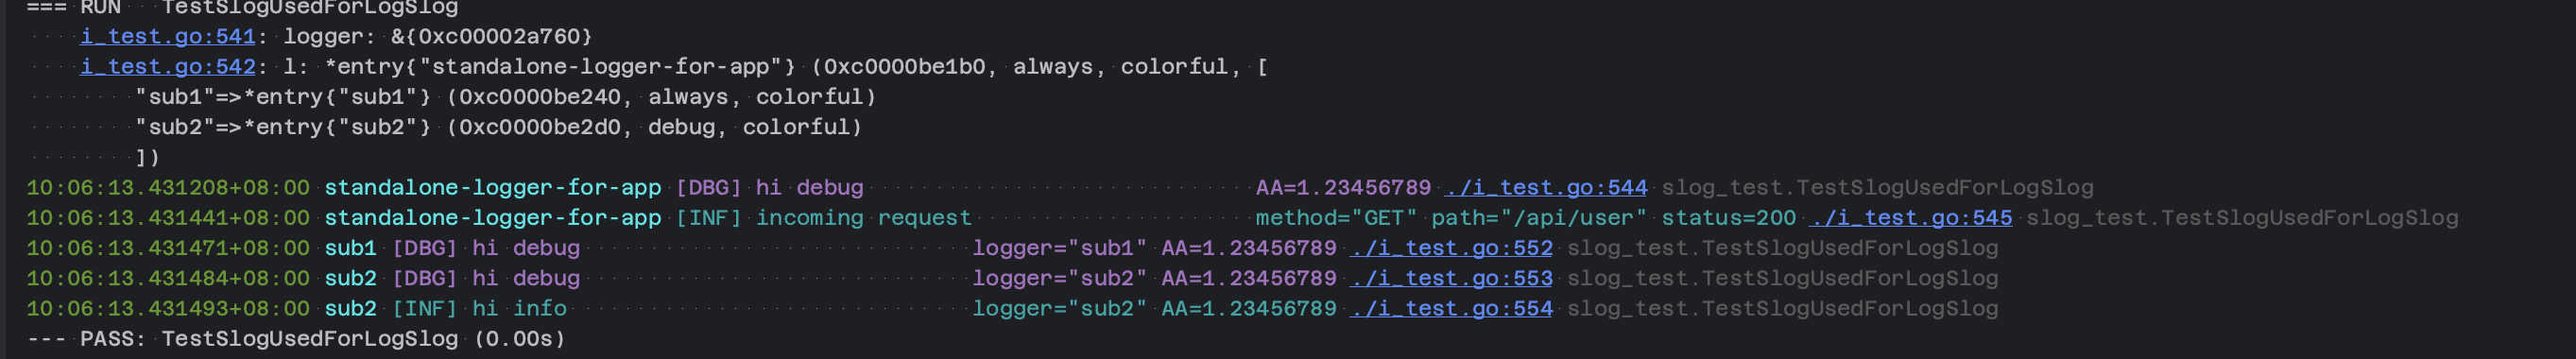Click the [INF] tag before hi info
This screenshot has width=2576, height=359.
424,309
